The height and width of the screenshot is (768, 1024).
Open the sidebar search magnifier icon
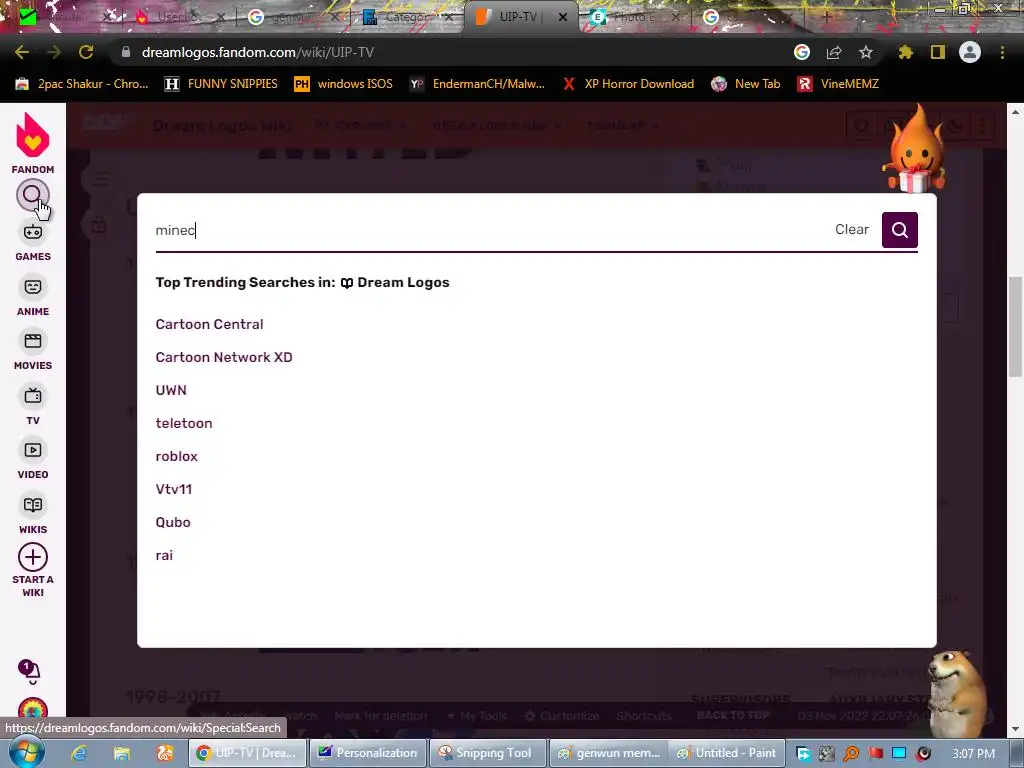(32, 195)
